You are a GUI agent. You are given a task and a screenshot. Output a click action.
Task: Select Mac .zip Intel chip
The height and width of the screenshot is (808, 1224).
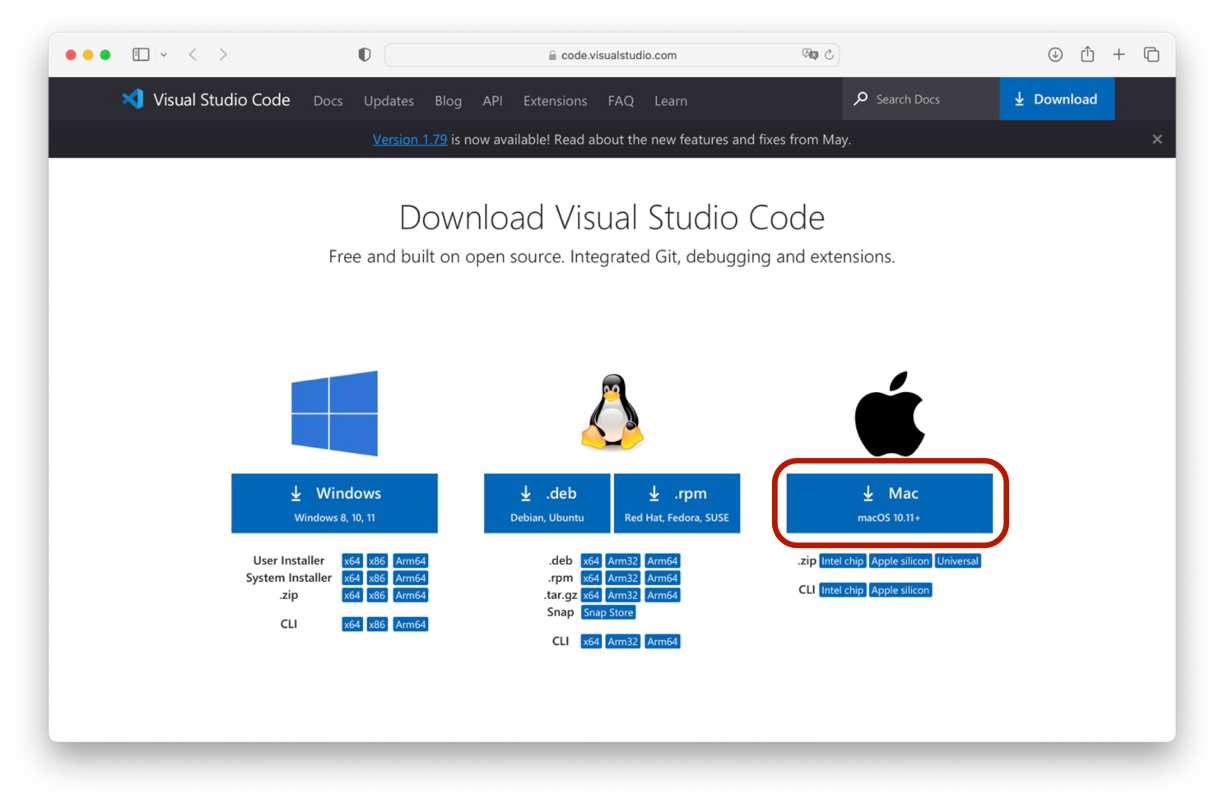[x=842, y=561]
